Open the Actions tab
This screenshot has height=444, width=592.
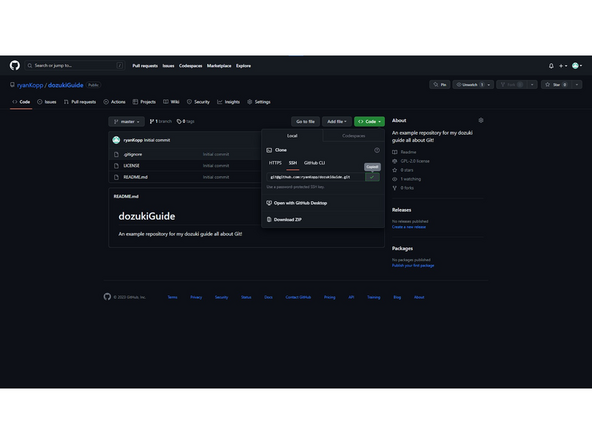coord(114,102)
